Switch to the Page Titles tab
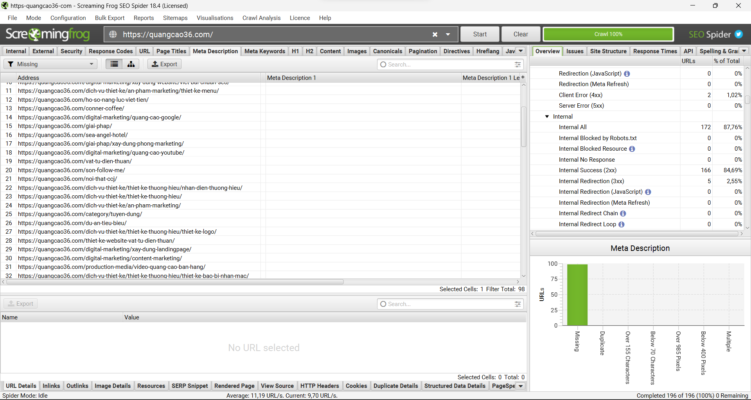Screen dimensions: 751x400 [x=171, y=50]
